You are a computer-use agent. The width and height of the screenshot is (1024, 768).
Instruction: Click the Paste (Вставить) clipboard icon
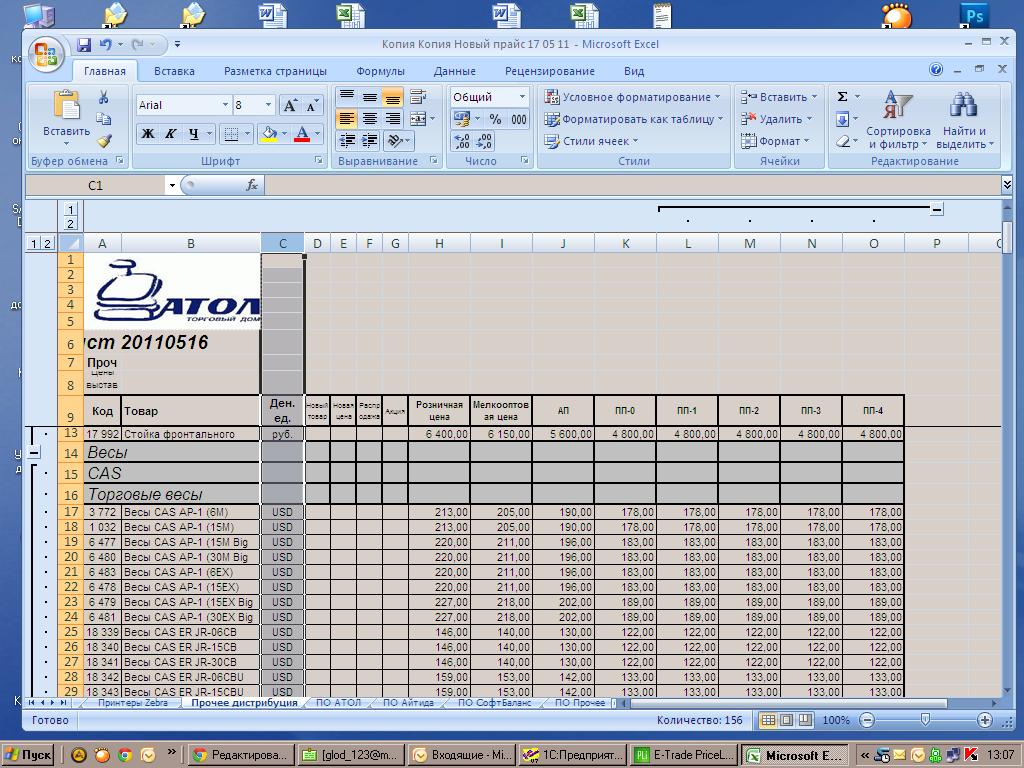point(67,104)
